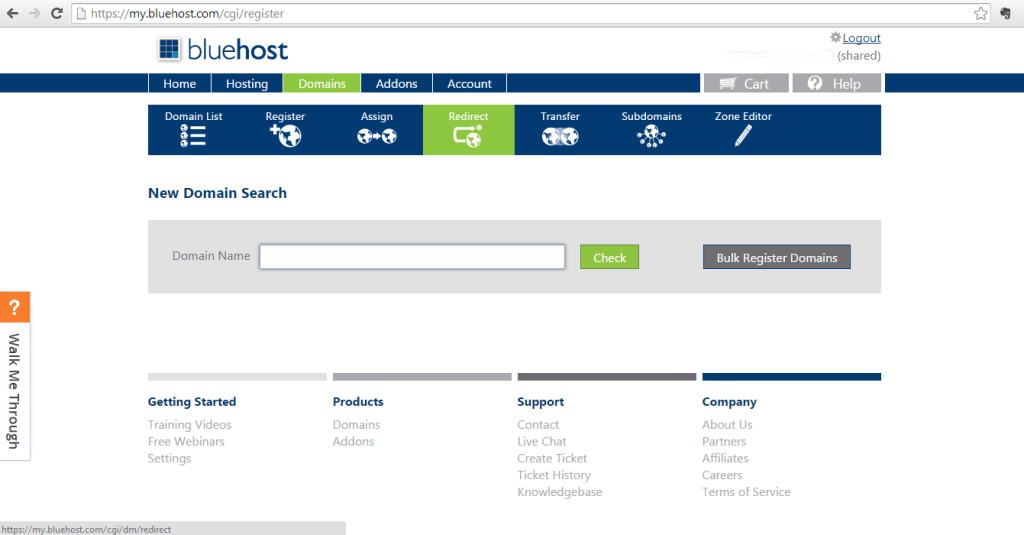Viewport: 1024px width, 535px height.
Task: Start Live Chat link
Action: tap(542, 442)
